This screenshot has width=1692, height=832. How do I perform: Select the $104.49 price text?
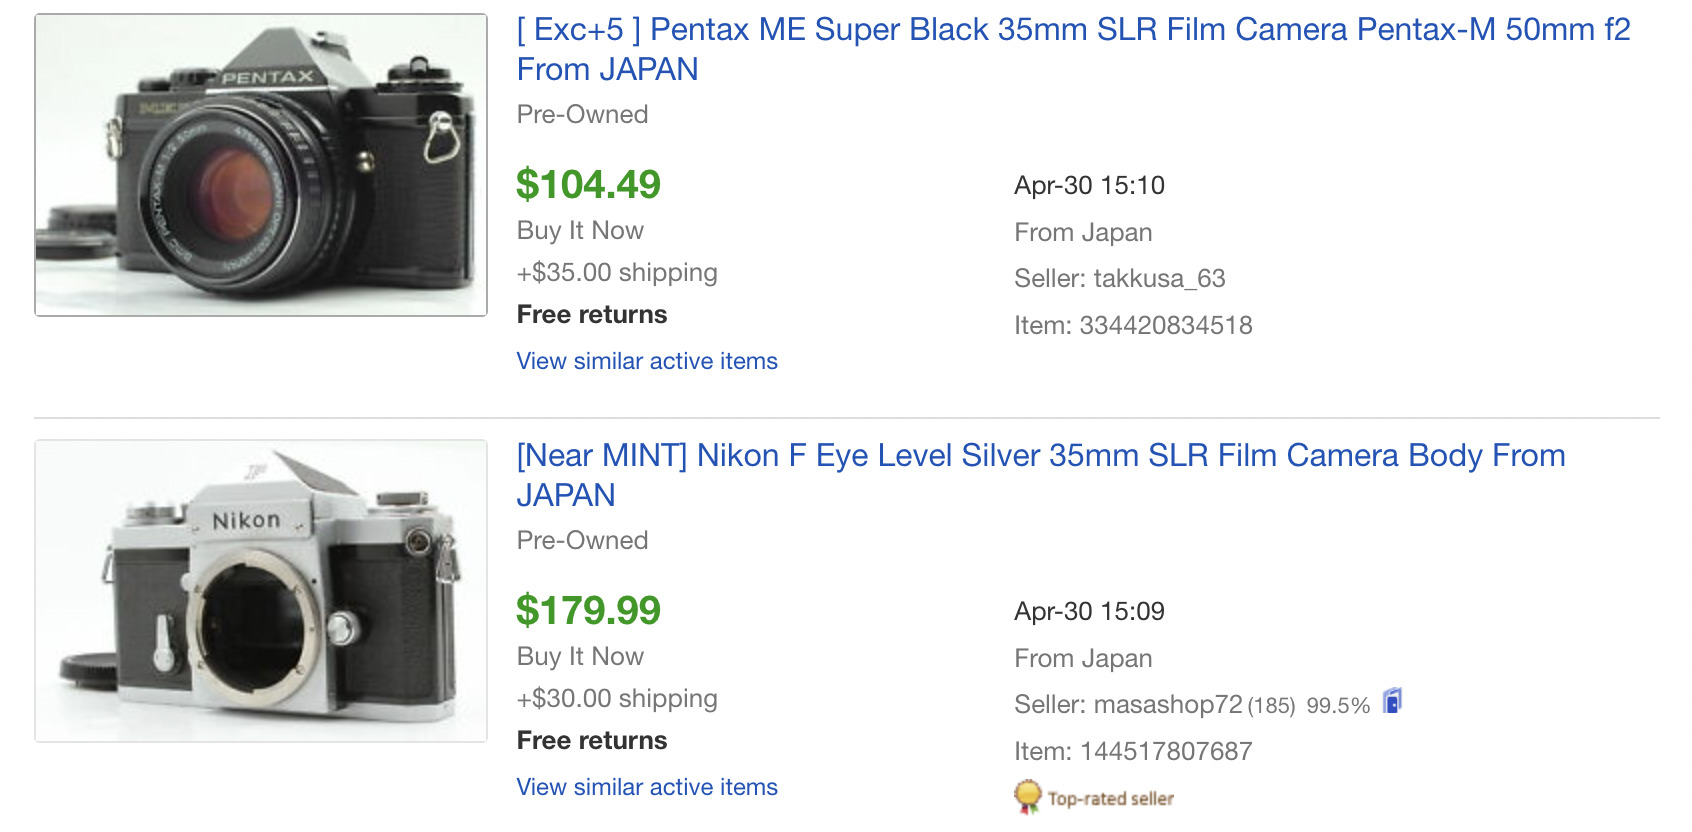pos(588,184)
